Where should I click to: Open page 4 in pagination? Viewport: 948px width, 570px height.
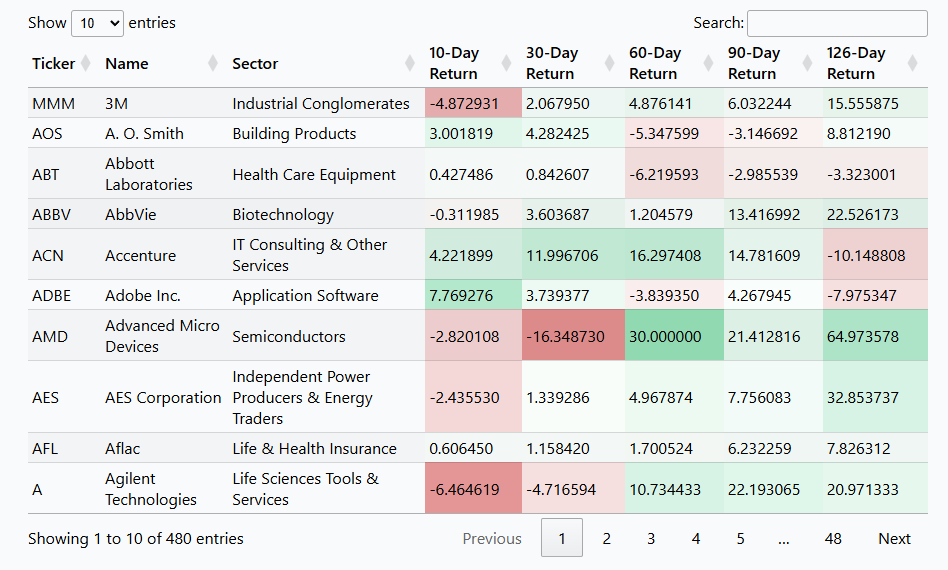click(x=695, y=538)
